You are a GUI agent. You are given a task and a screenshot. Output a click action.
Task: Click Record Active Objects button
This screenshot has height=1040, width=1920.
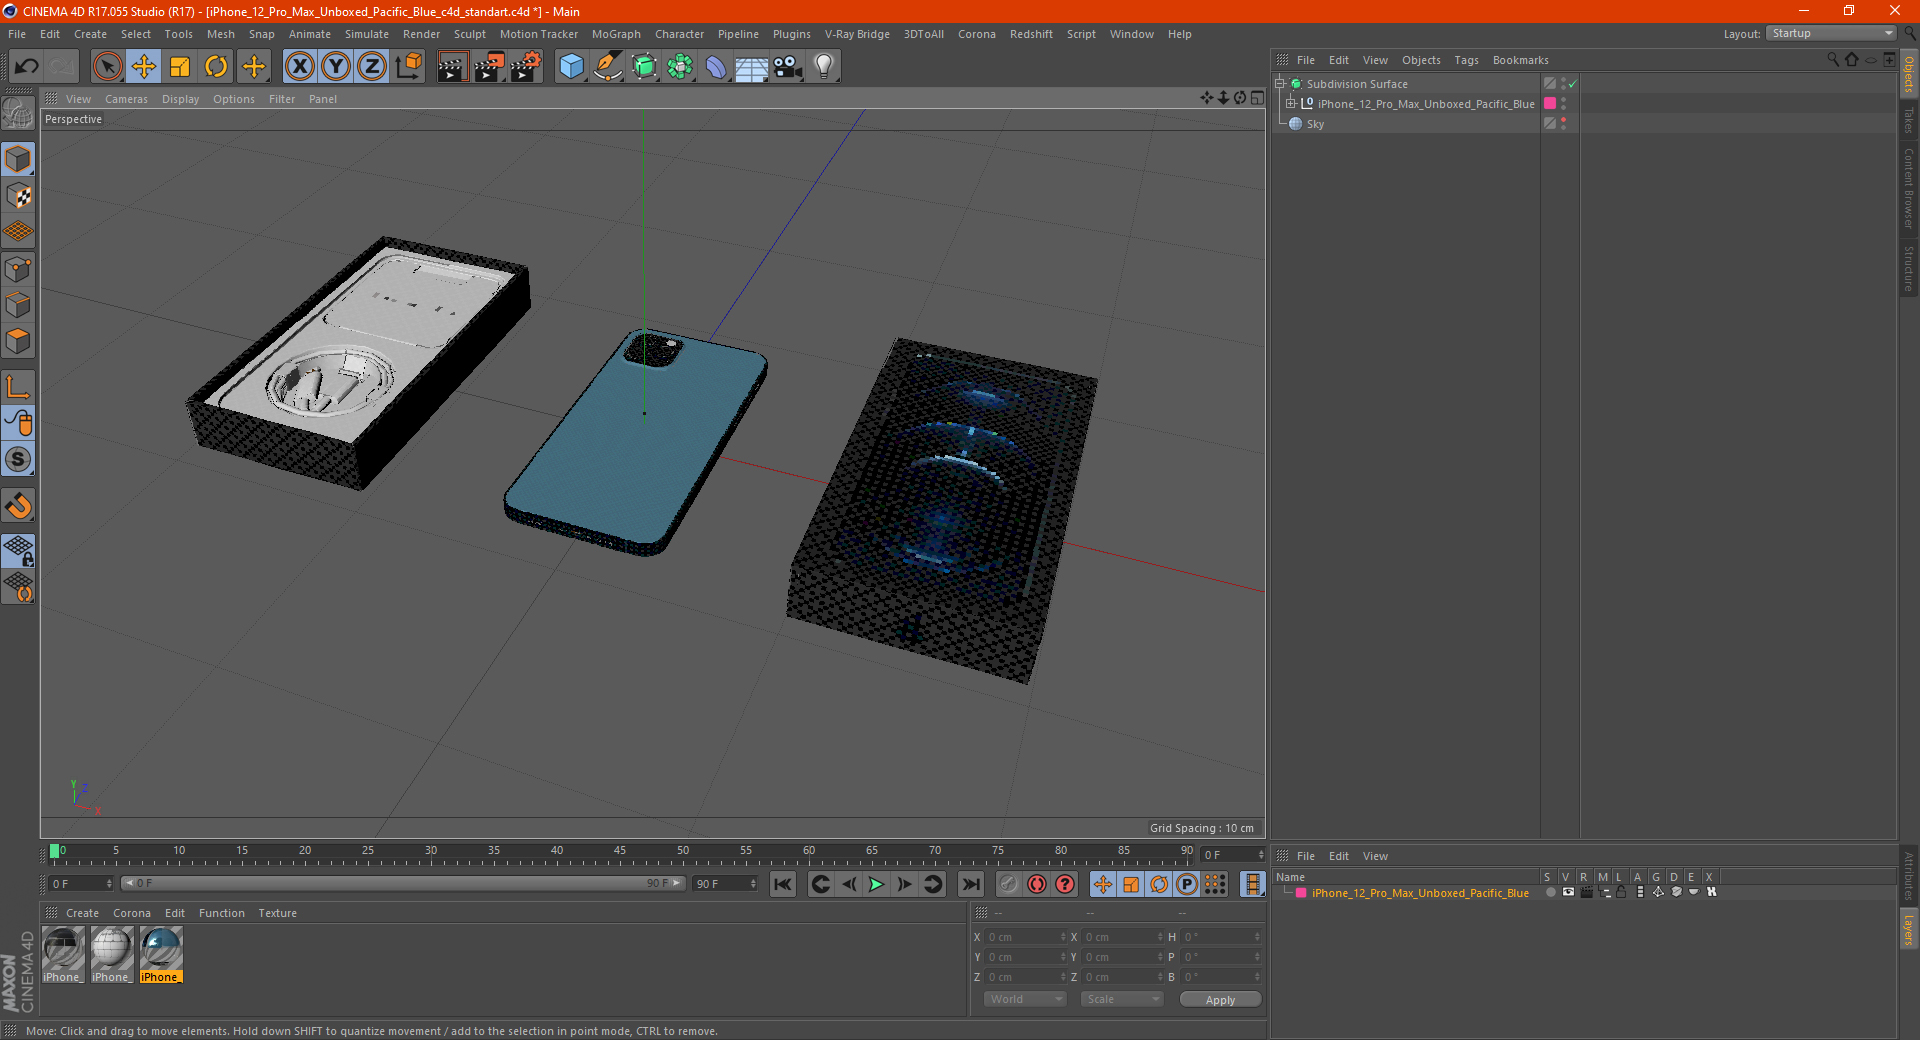[1009, 884]
